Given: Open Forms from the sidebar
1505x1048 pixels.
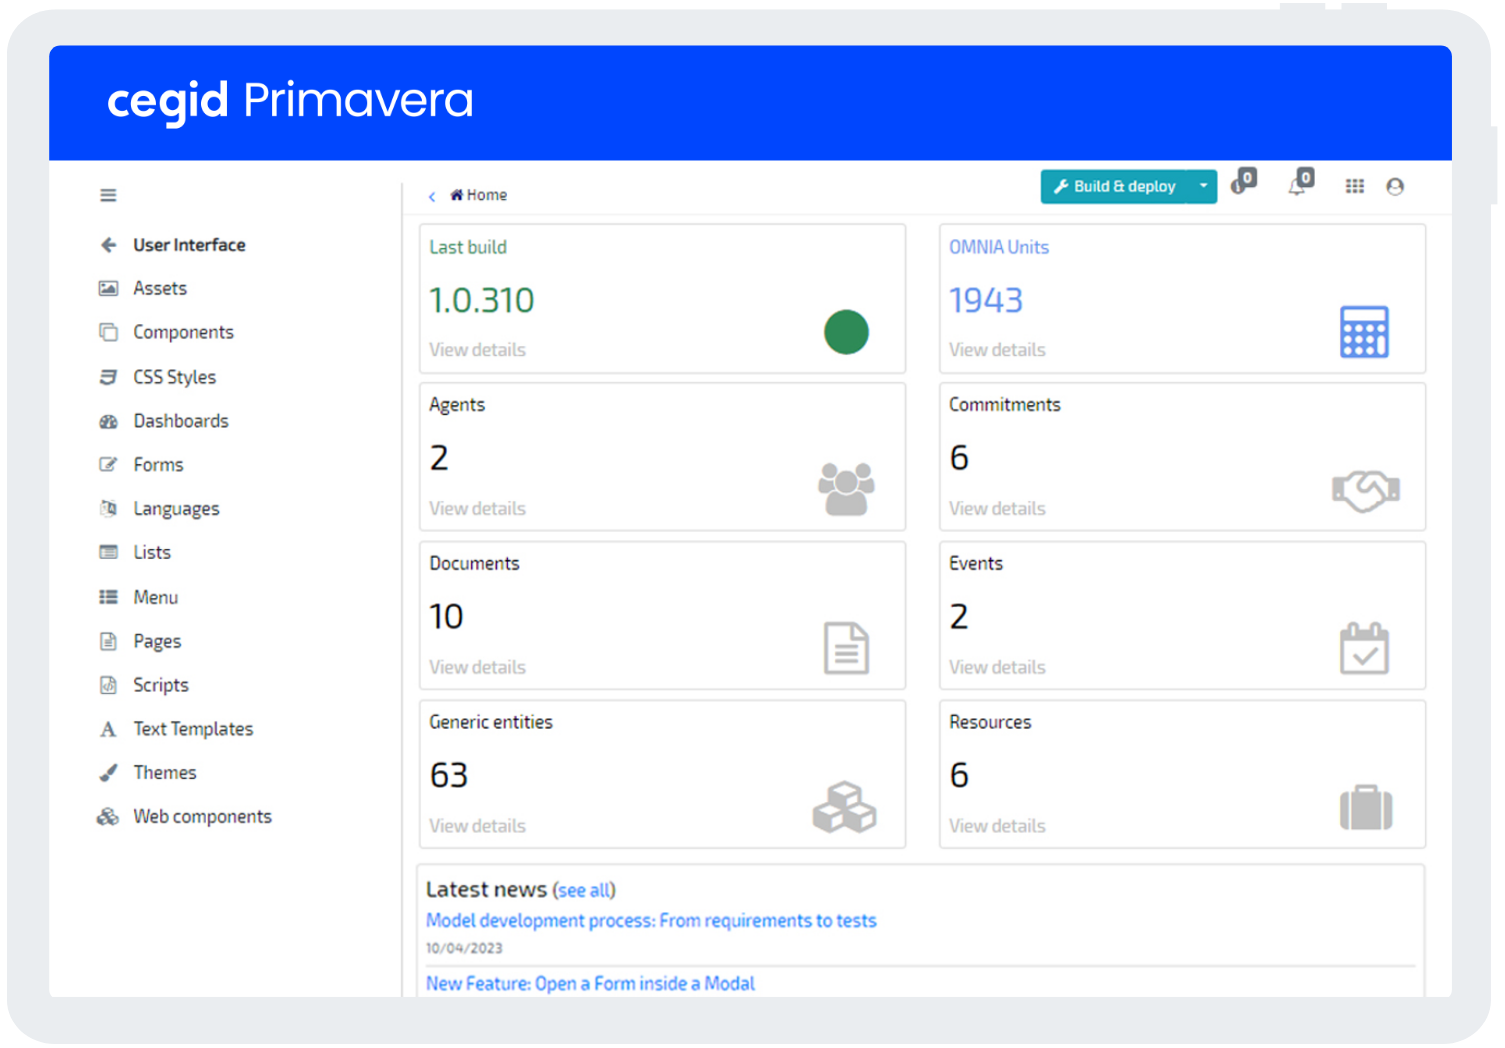Looking at the screenshot, I should pos(158,464).
